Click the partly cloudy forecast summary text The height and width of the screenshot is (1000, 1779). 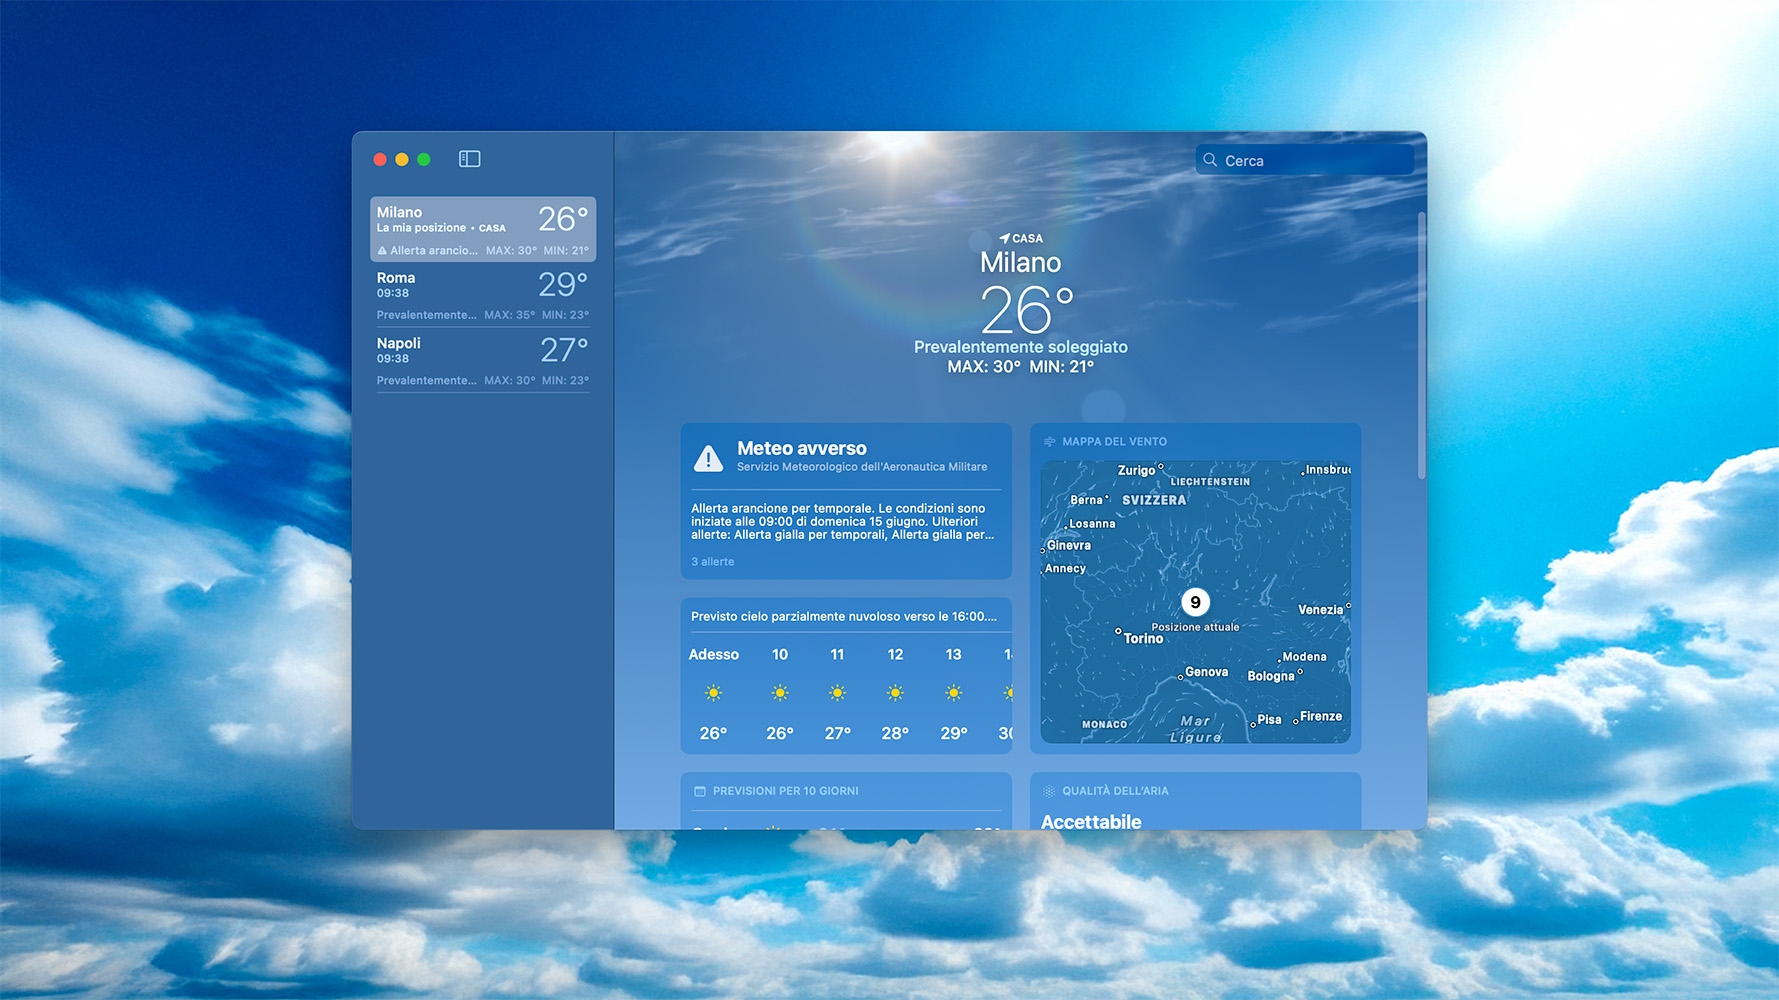coord(845,617)
